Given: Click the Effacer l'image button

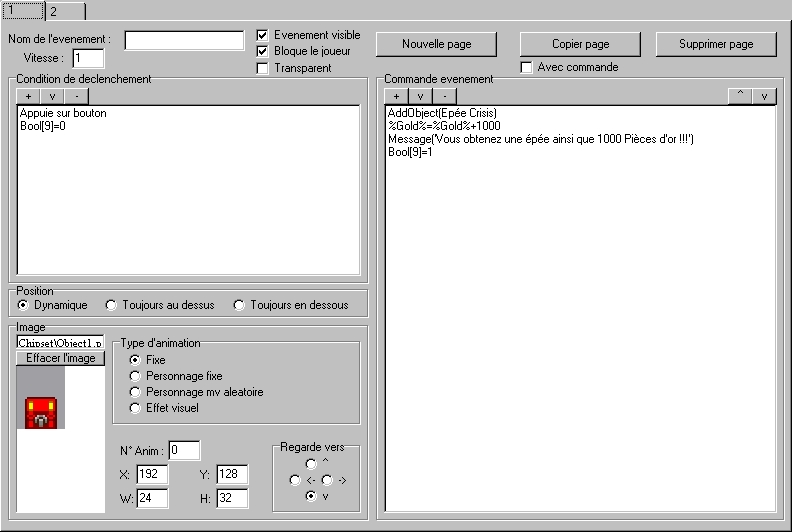Looking at the screenshot, I should [x=60, y=358].
